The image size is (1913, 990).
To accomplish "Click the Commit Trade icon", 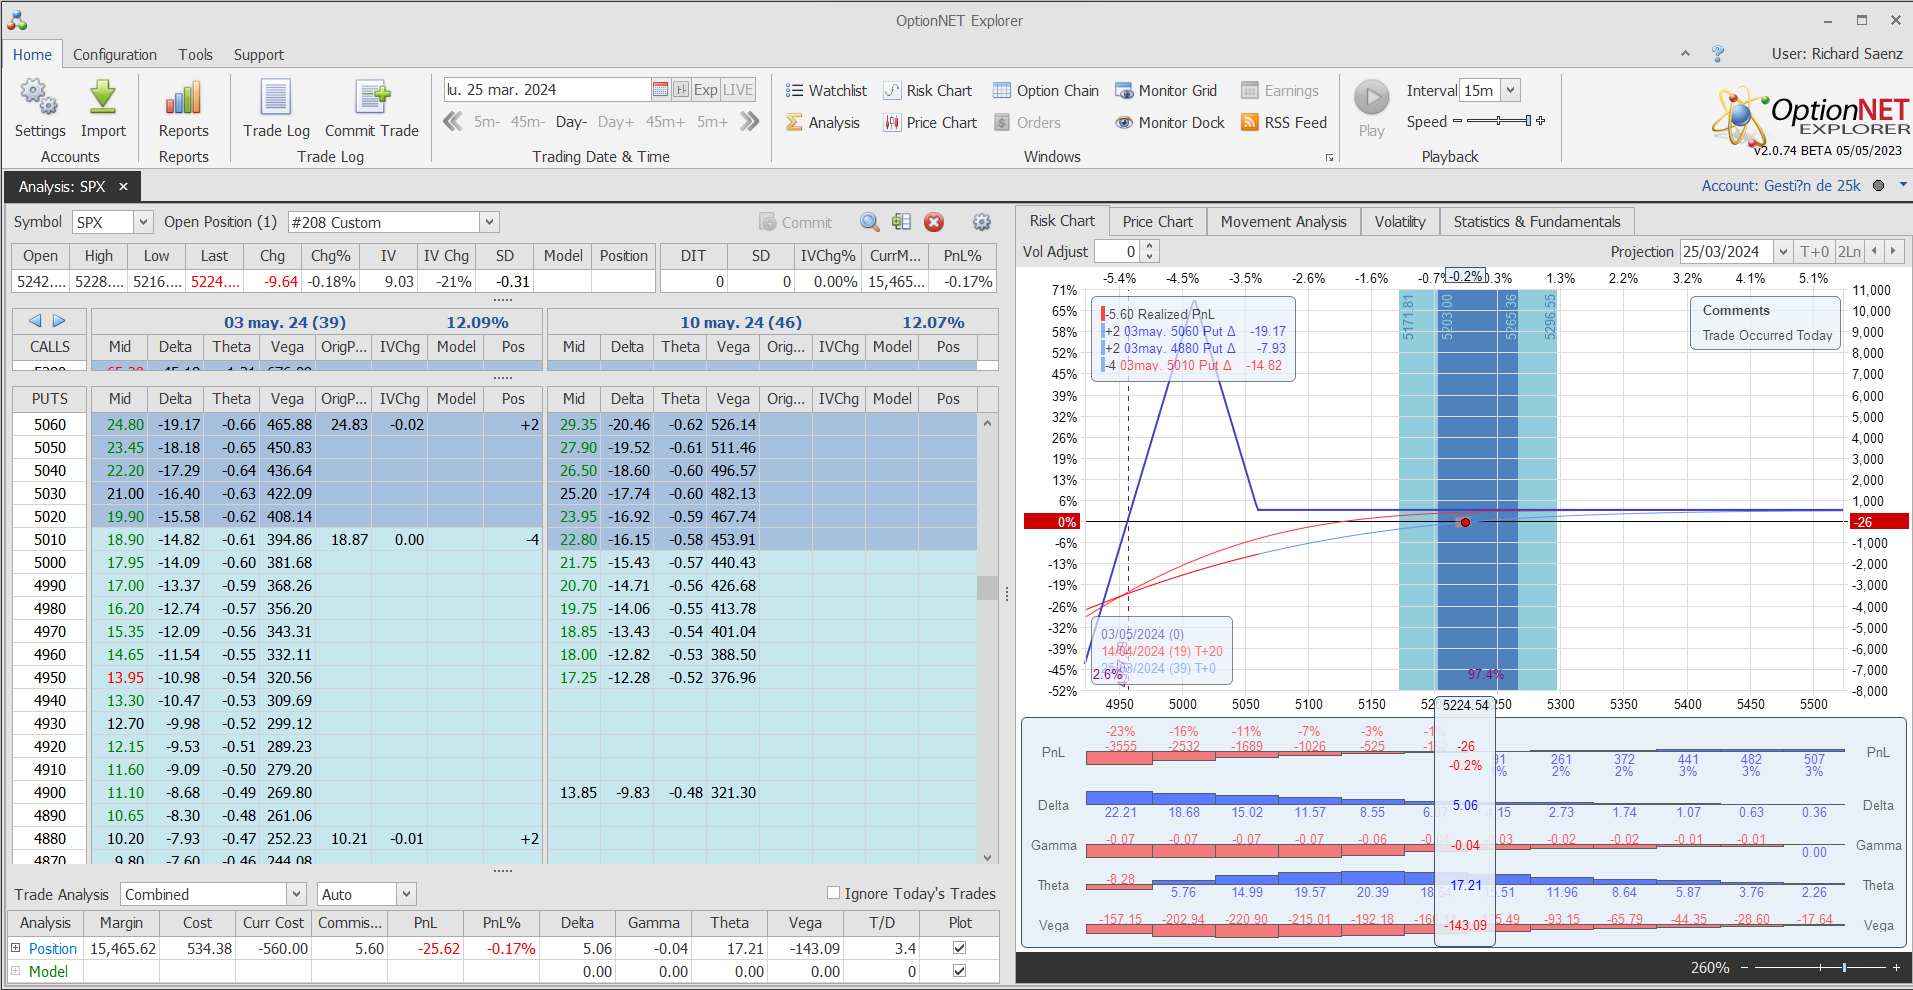I will (x=371, y=99).
